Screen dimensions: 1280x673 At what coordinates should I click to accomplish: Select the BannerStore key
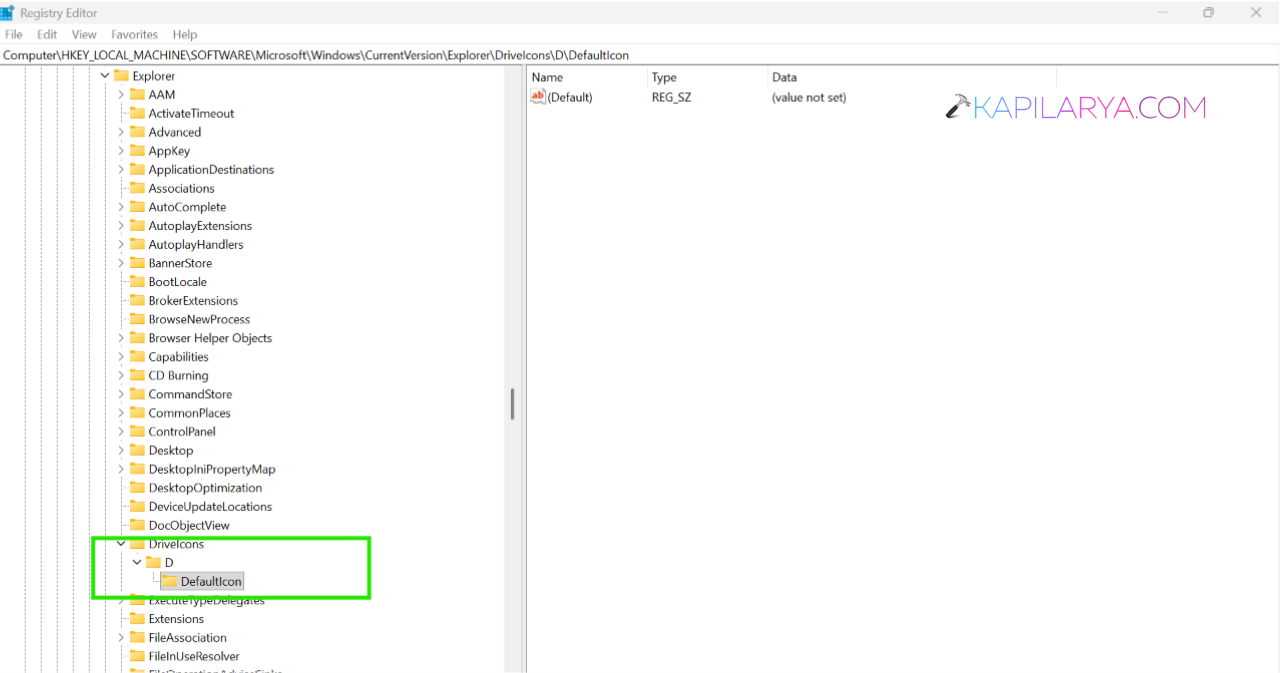pos(180,263)
